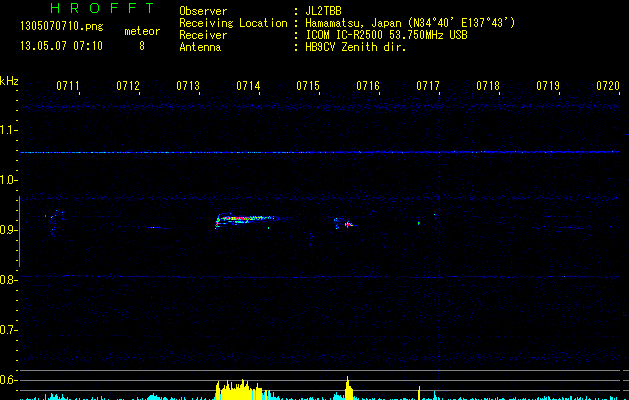Click the 0714 time marker

[248, 87]
